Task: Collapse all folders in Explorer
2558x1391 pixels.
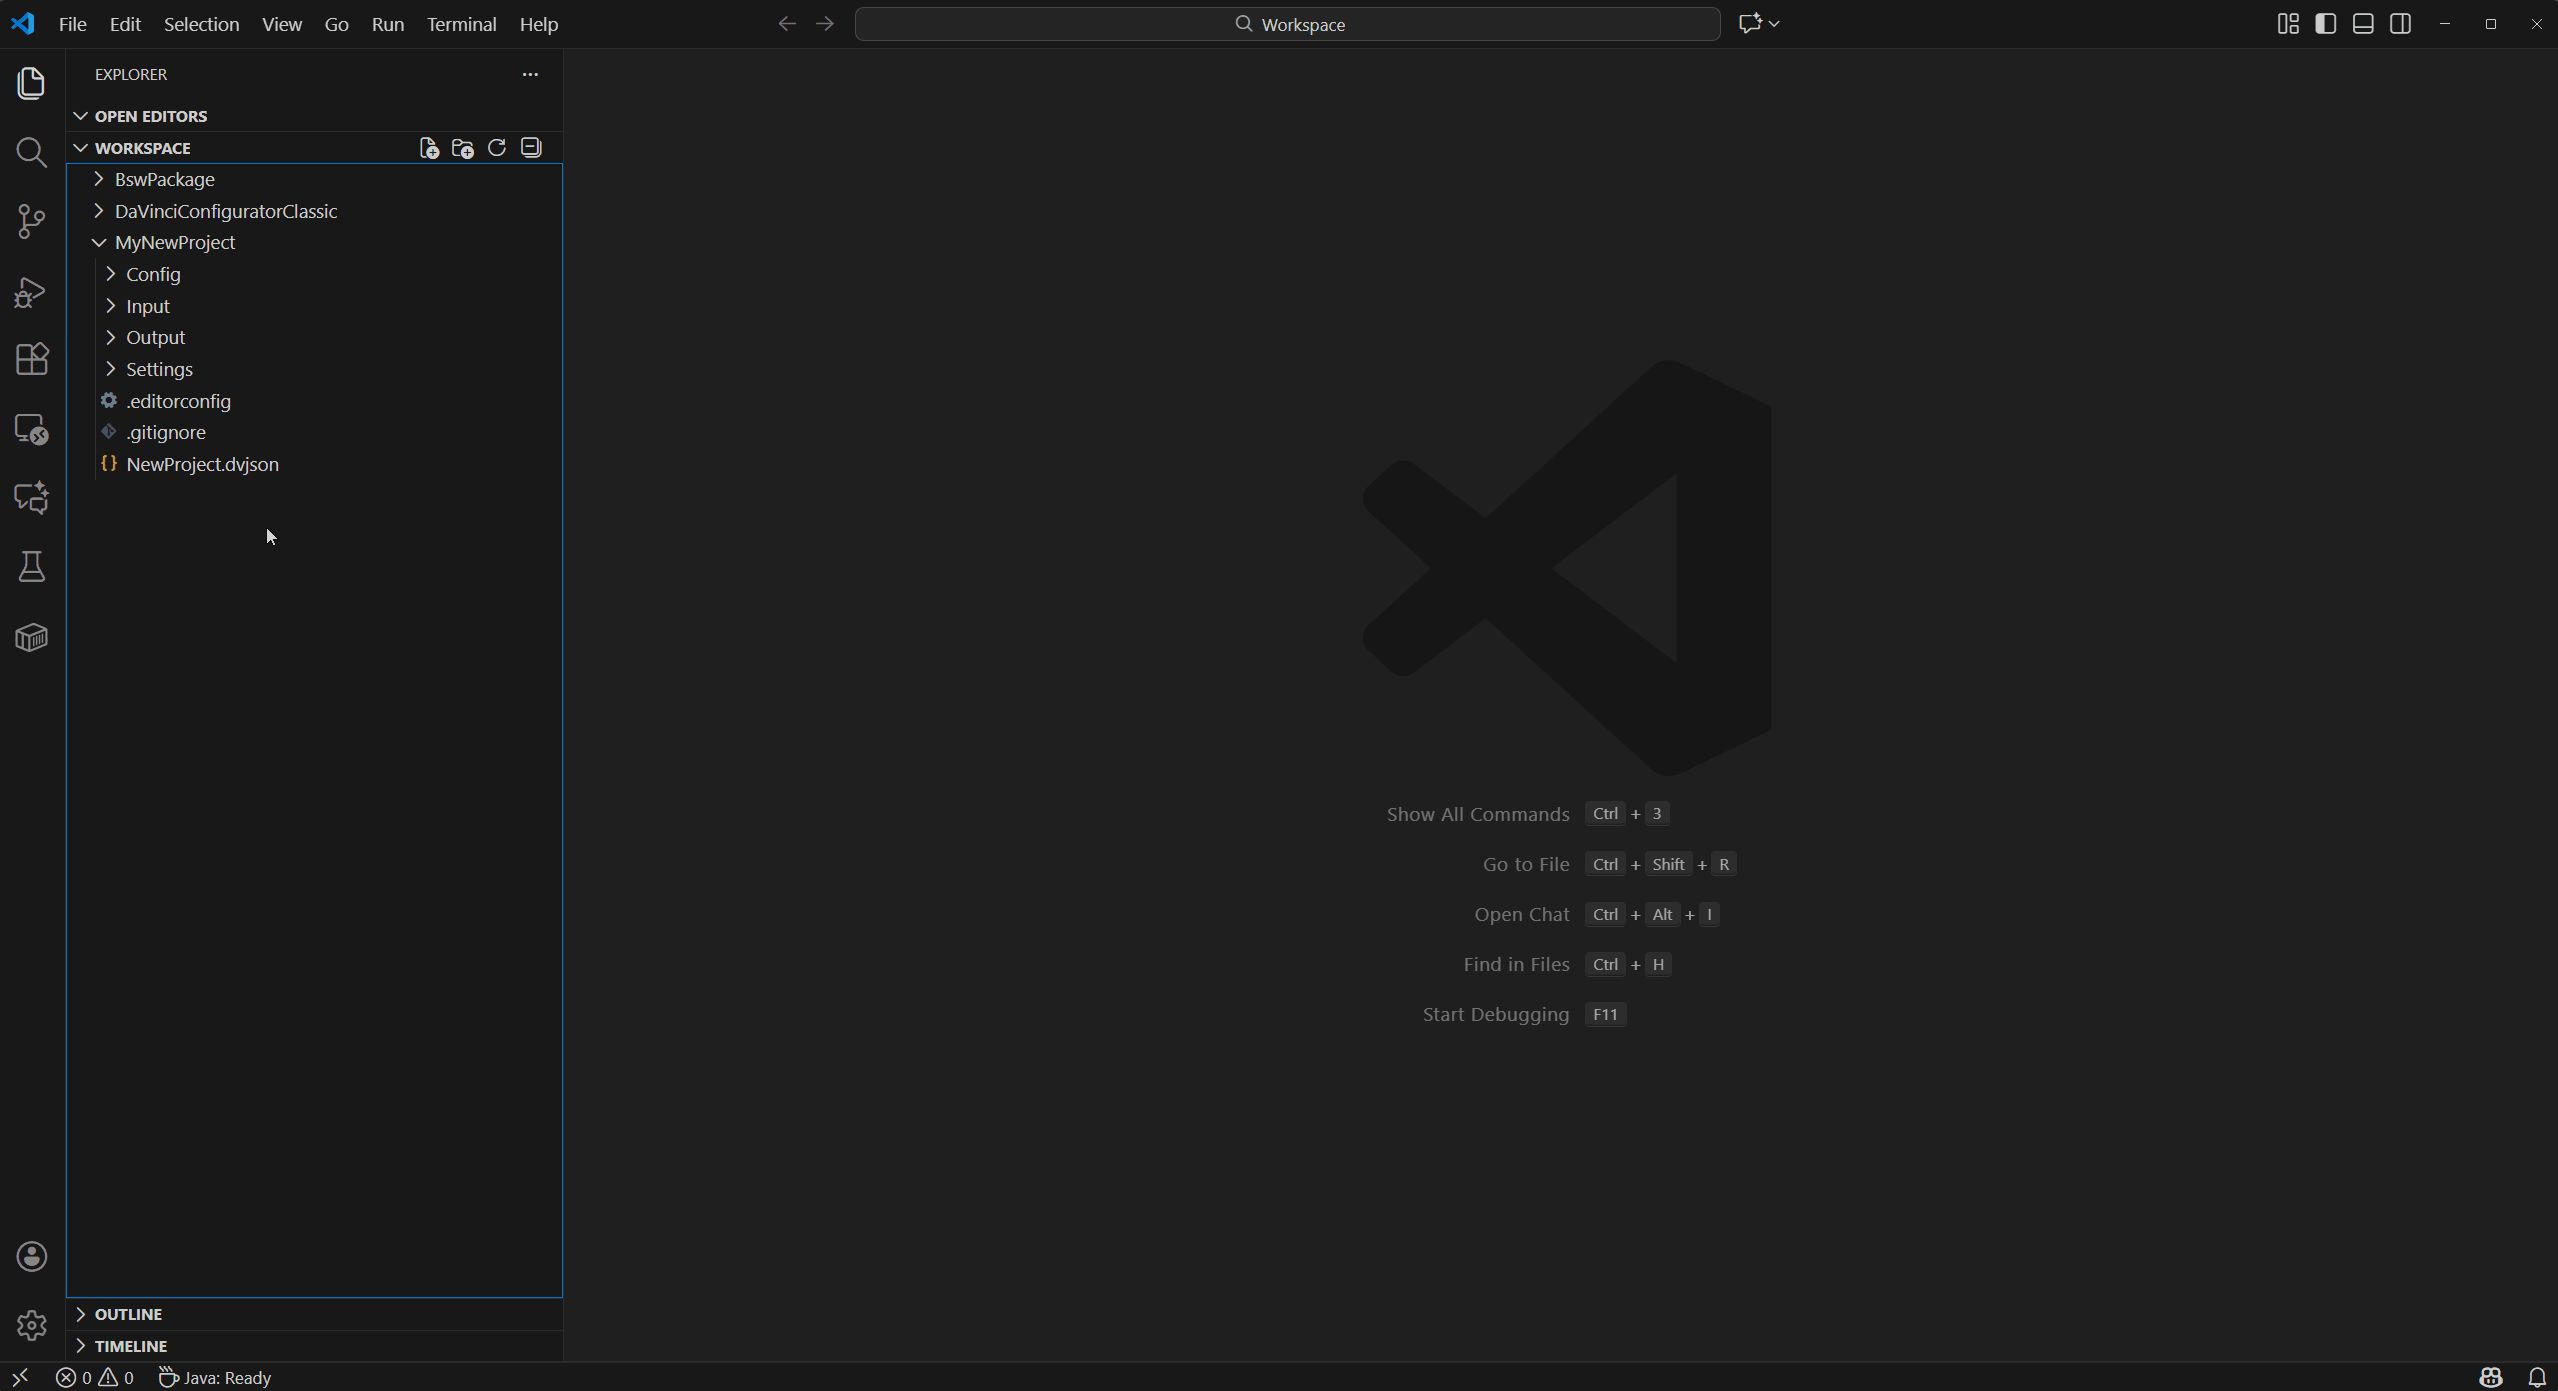Action: point(531,148)
